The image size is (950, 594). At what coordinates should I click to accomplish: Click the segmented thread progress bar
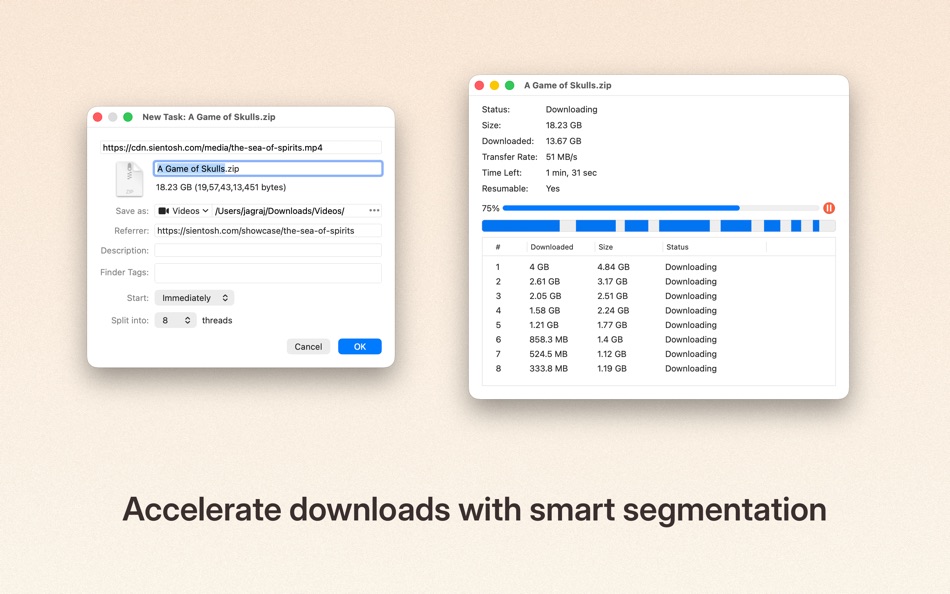click(659, 226)
